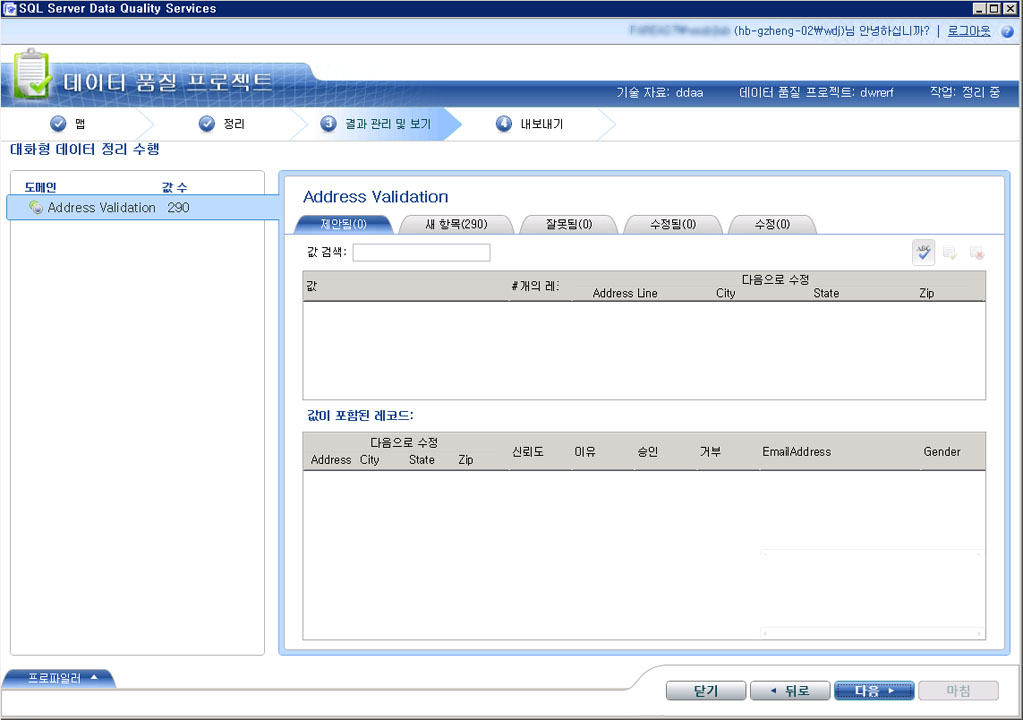Click the EmailAddress column header
This screenshot has height=720, width=1023.
[x=797, y=451]
